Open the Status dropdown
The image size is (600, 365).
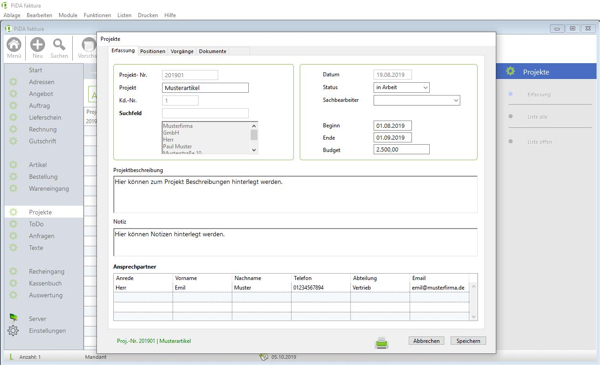pyautogui.click(x=425, y=88)
